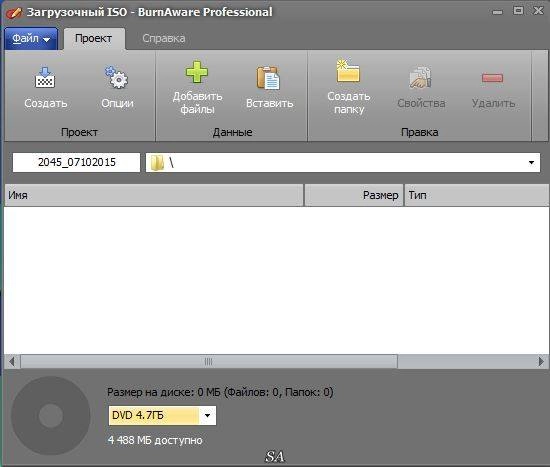The image size is (550, 467).
Task: Open Опции settings gears icon
Action: click(116, 77)
